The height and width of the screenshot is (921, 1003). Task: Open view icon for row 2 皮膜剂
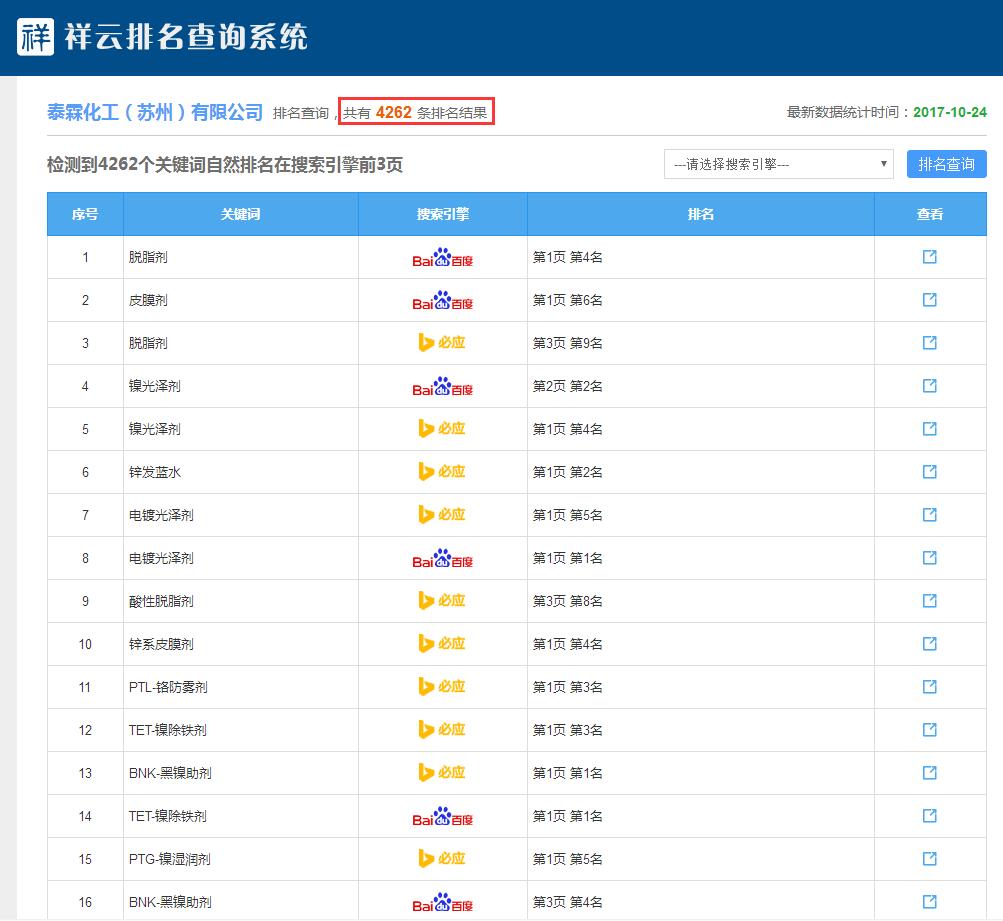(x=929, y=299)
